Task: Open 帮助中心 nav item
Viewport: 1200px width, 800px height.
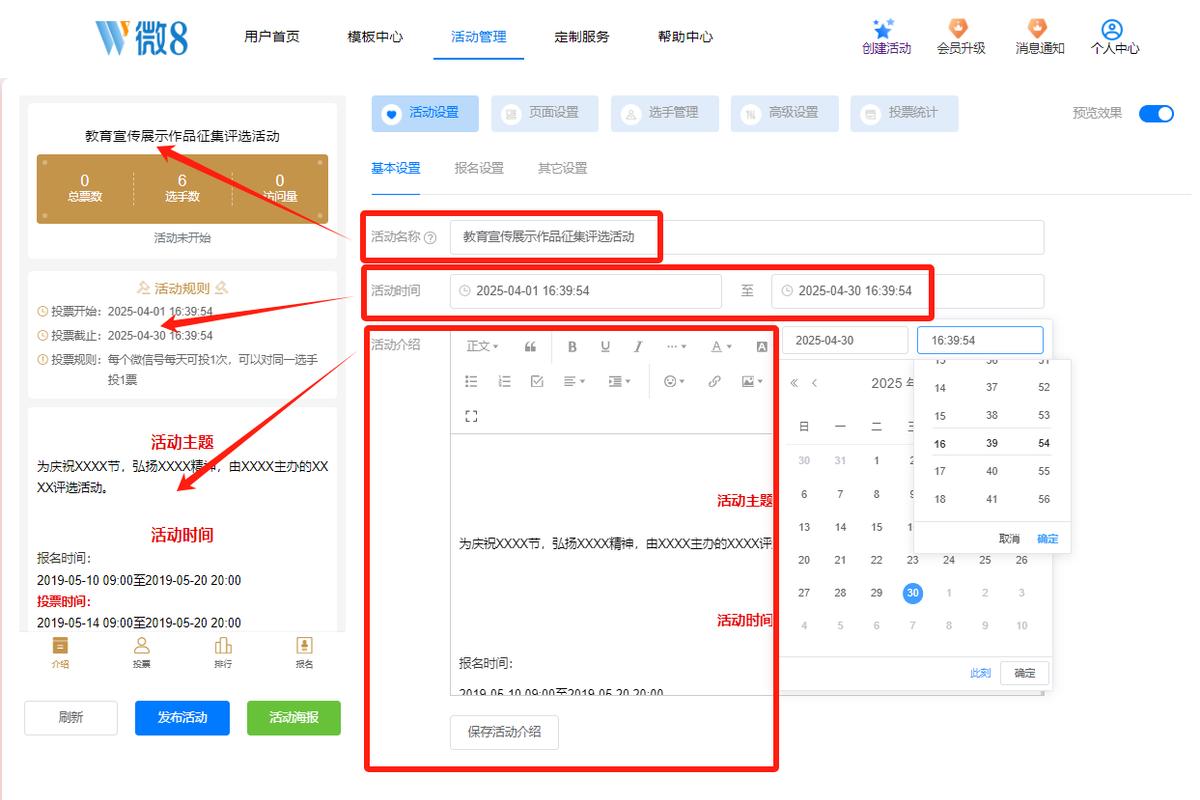Action: pyautogui.click(x=685, y=37)
